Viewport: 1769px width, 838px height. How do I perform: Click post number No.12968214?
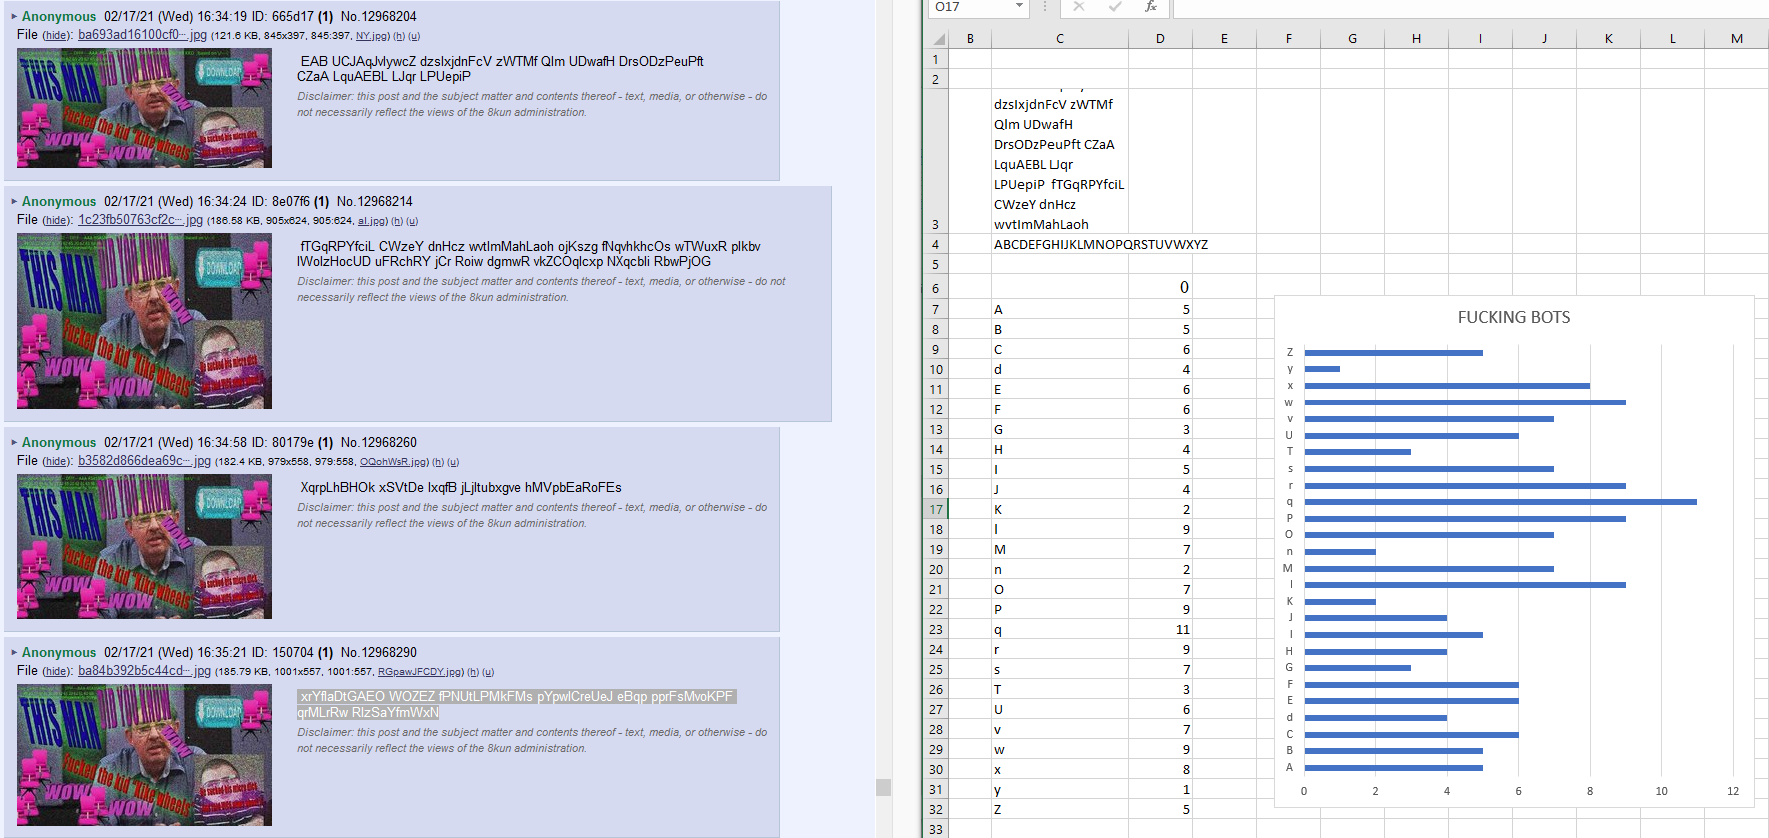(375, 202)
